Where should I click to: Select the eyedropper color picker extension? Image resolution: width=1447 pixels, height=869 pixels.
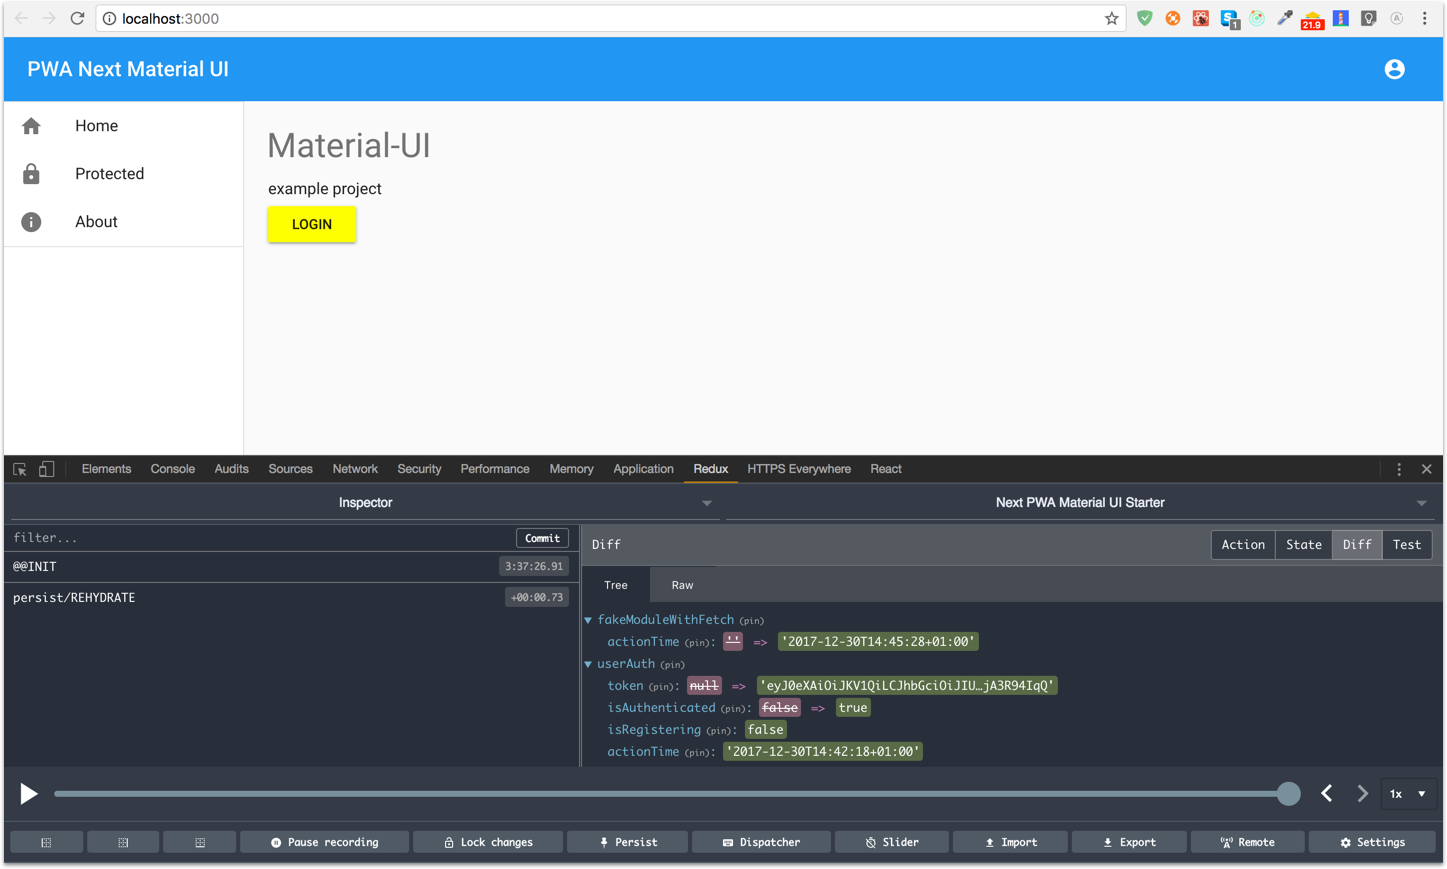pyautogui.click(x=1285, y=18)
